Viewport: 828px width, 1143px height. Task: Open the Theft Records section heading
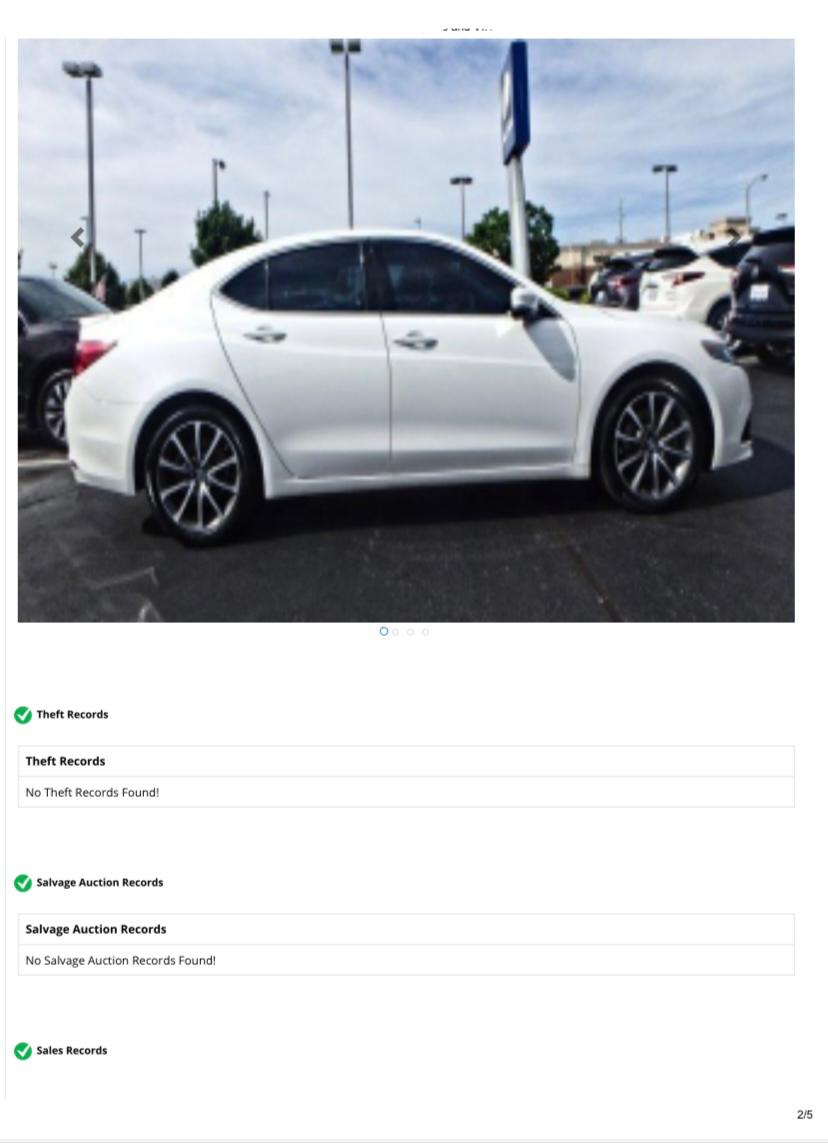click(72, 714)
